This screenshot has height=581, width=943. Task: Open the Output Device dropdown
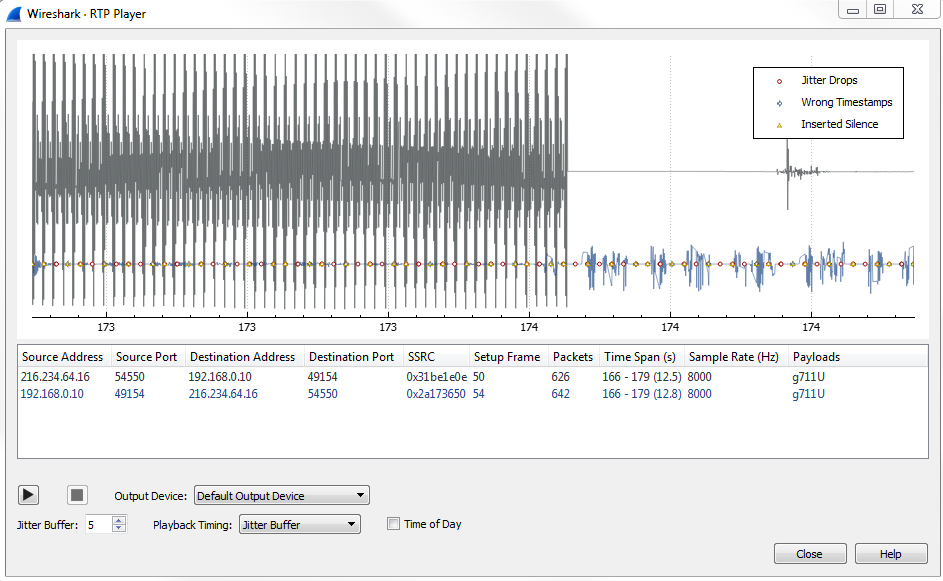coord(281,496)
